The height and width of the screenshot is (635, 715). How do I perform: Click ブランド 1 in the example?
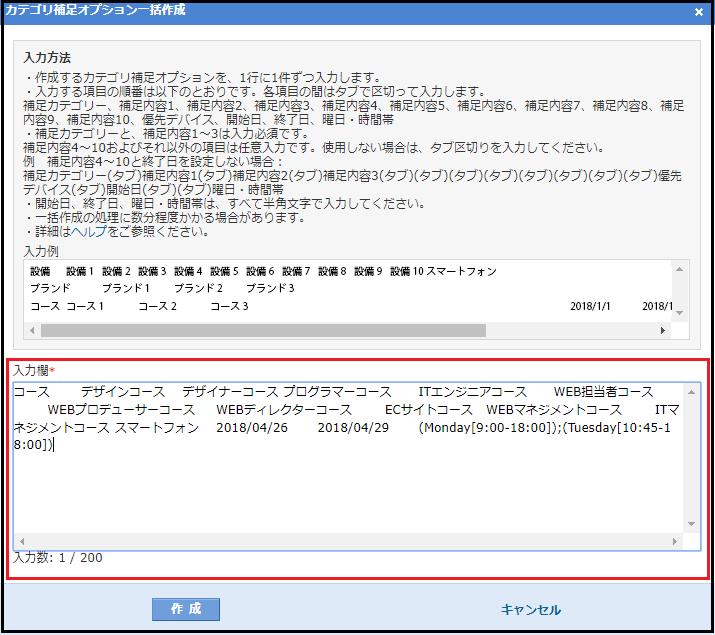(126, 288)
